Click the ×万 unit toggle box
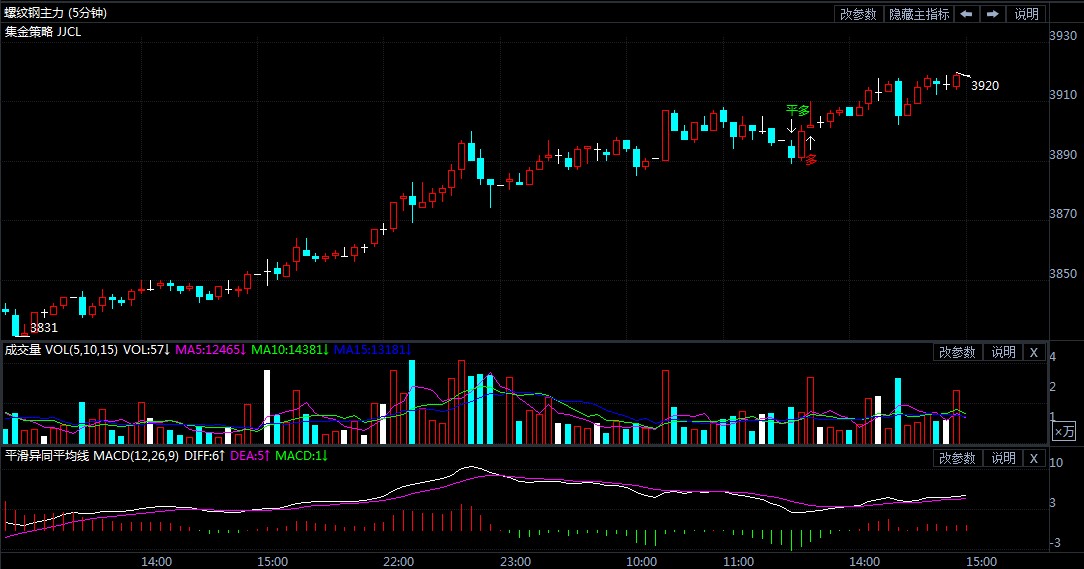 pos(1064,431)
